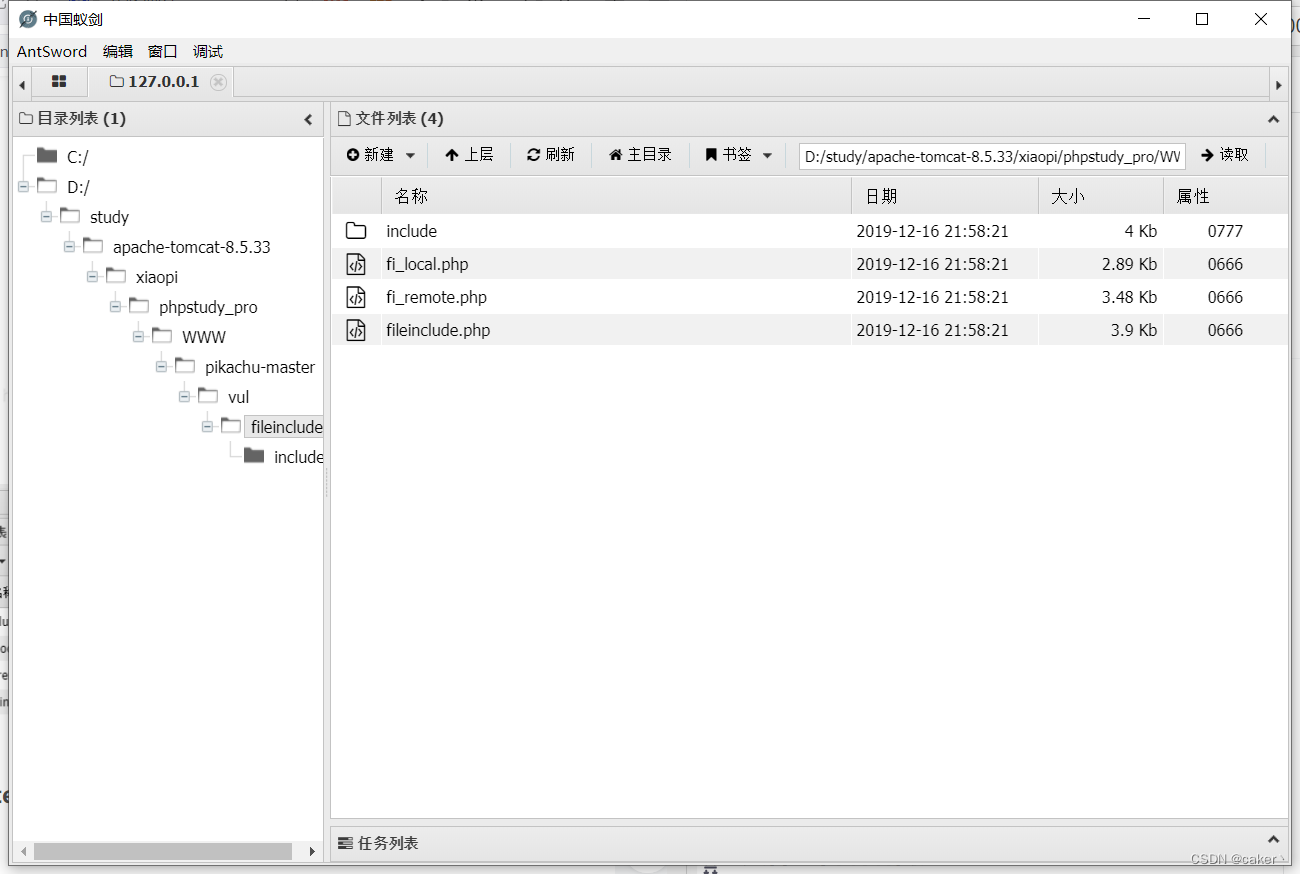Open the 调试 menu
Viewport: 1300px width, 874px height.
tap(208, 51)
